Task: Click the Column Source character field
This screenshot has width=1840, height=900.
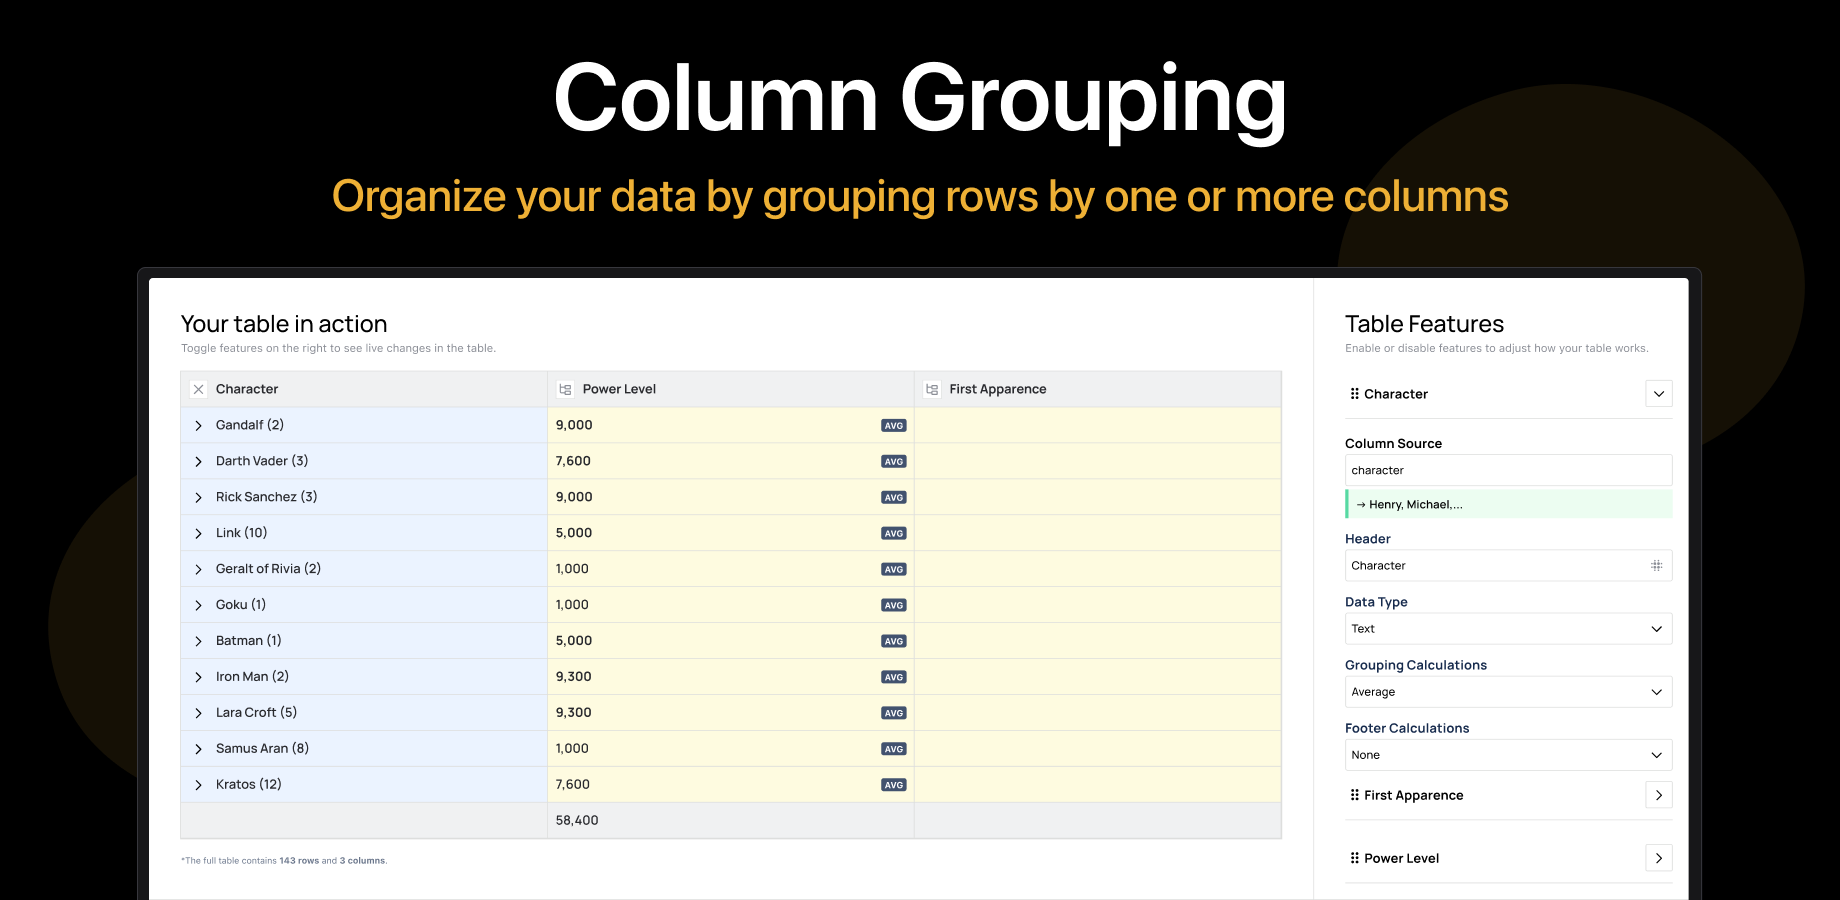Action: click(1508, 470)
